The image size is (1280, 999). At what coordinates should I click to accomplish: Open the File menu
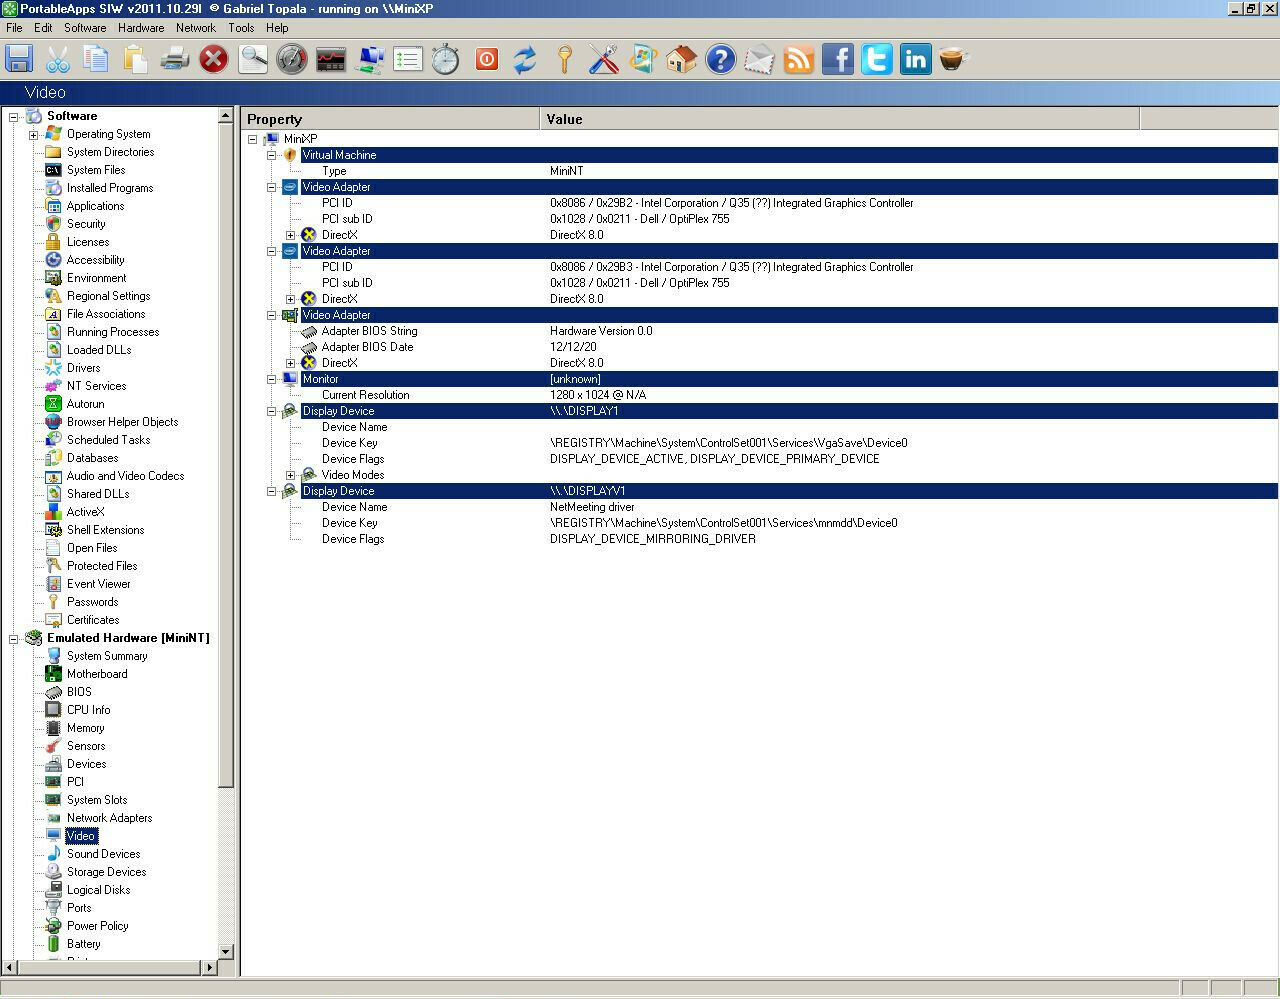tap(14, 28)
